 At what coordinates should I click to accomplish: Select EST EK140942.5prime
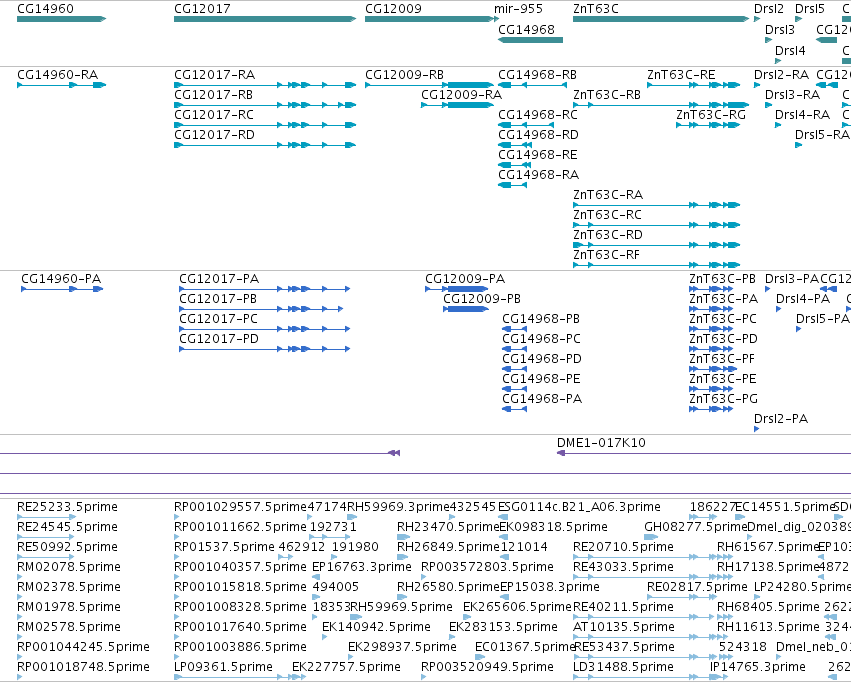pos(376,627)
